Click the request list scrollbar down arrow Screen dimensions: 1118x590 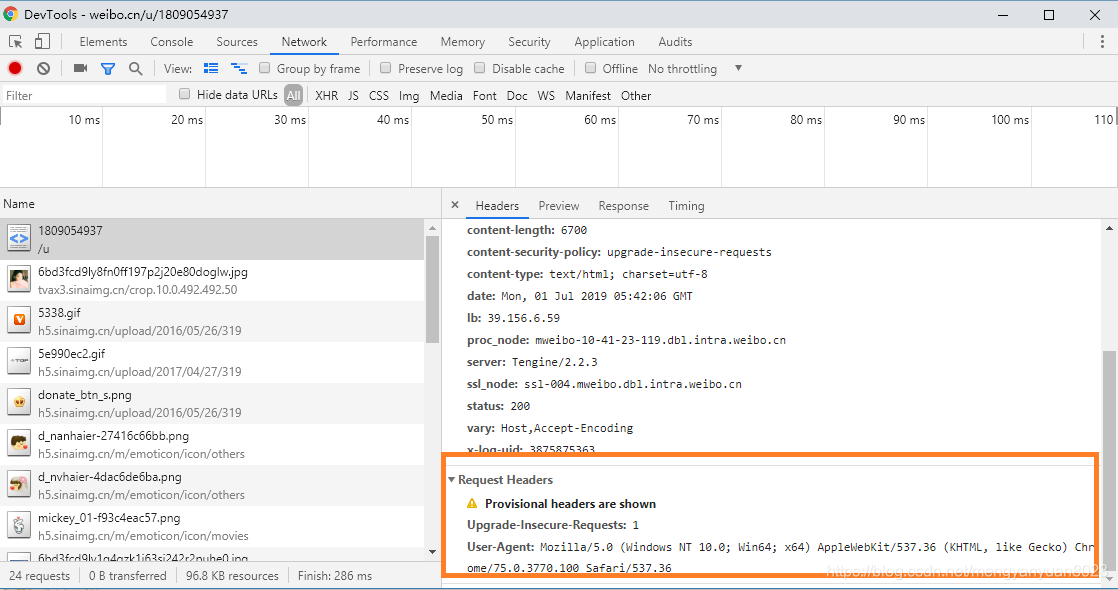pos(432,551)
